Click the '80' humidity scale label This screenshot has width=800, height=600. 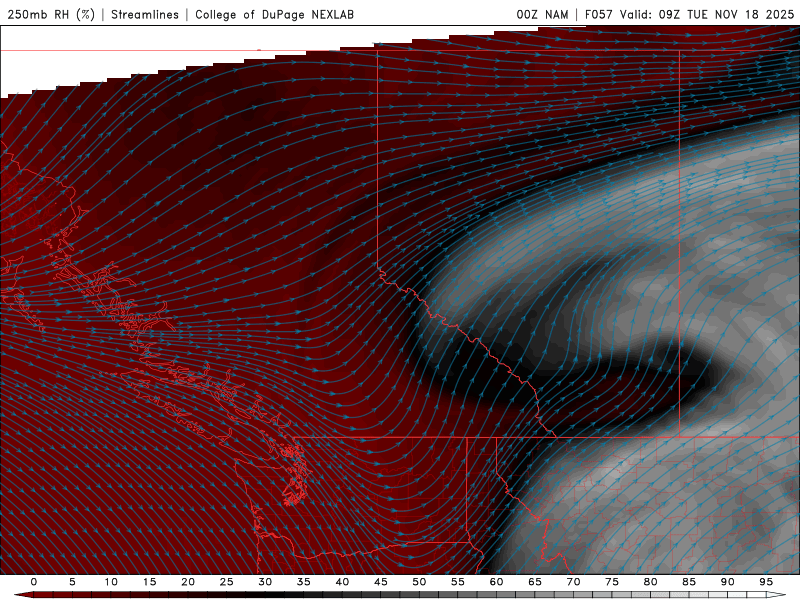click(650, 582)
